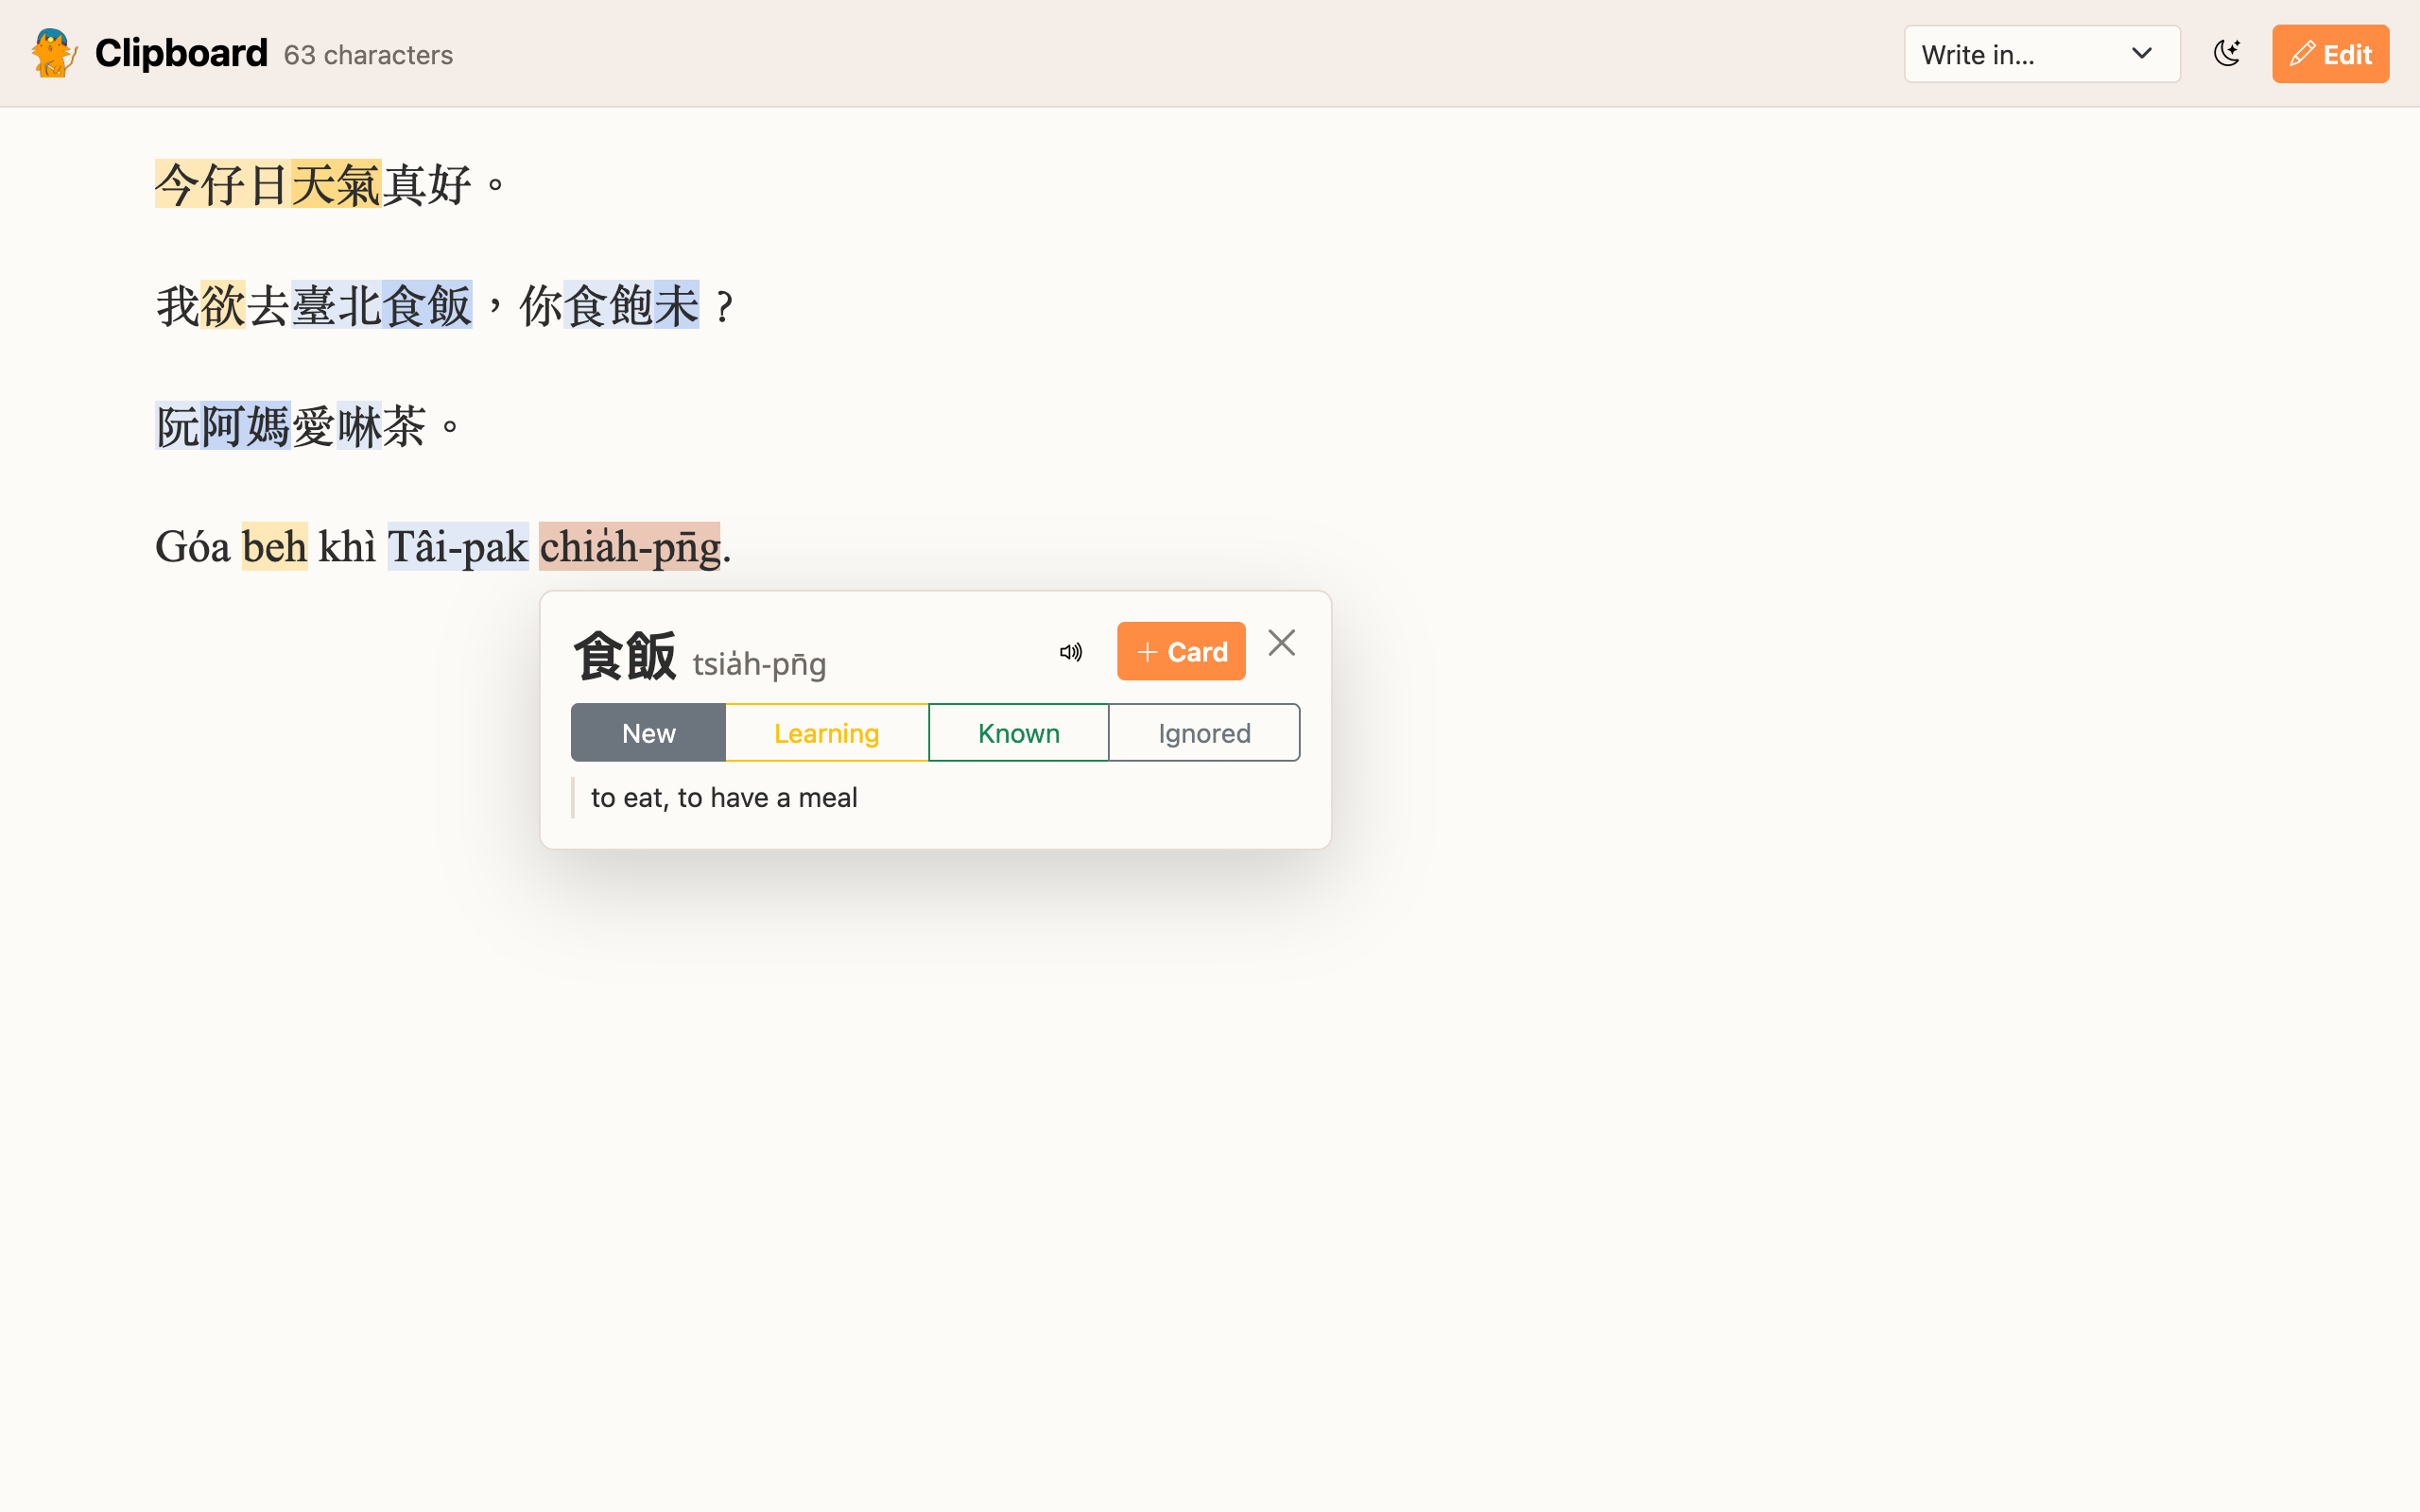Image resolution: width=2420 pixels, height=1512 pixels.
Task: Select the romanized word Góa
Action: [x=192, y=547]
